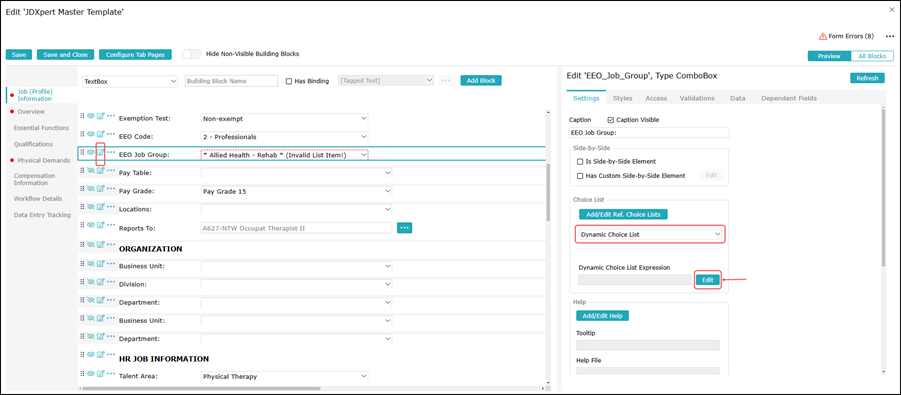This screenshot has height=395, width=901.
Task: Toggle Hide Non-Visible Building Blocks switch
Action: (192, 54)
